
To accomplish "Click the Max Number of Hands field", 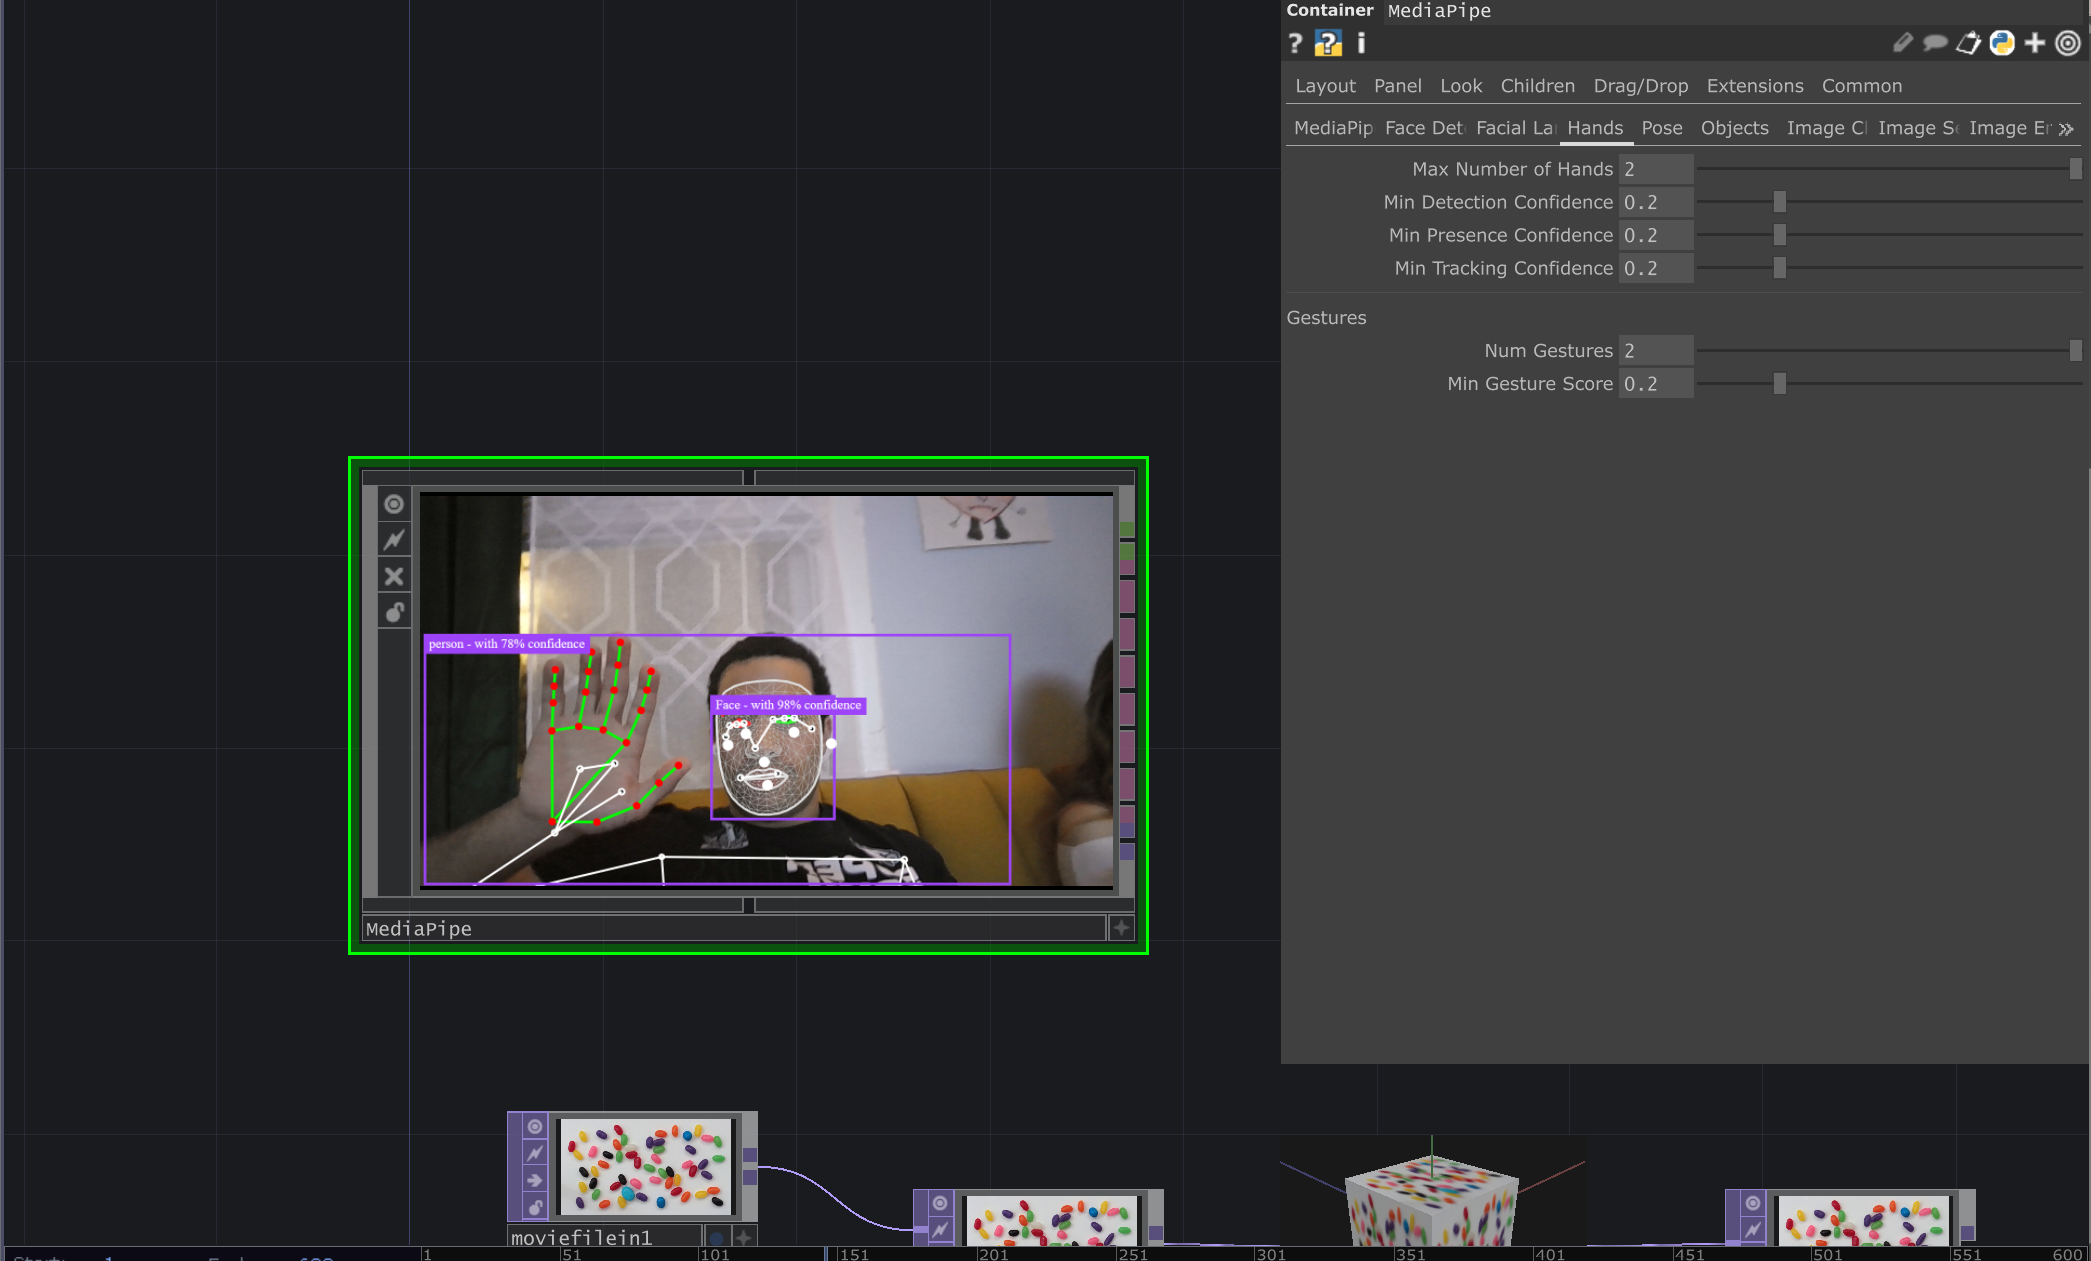I will (1655, 169).
